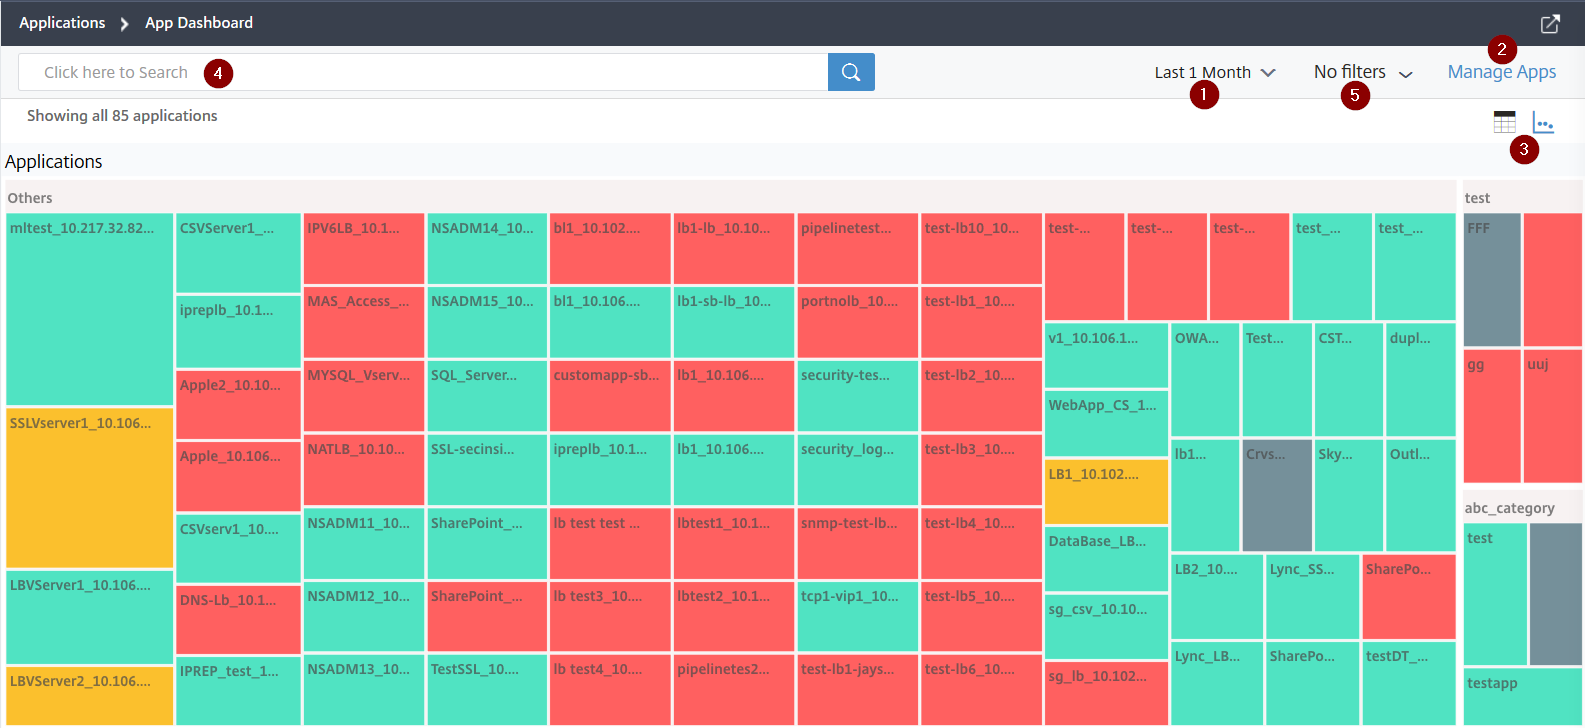Click the App Dashboard breadcrumb
Viewport: 1585px width, 728px height.
[199, 22]
